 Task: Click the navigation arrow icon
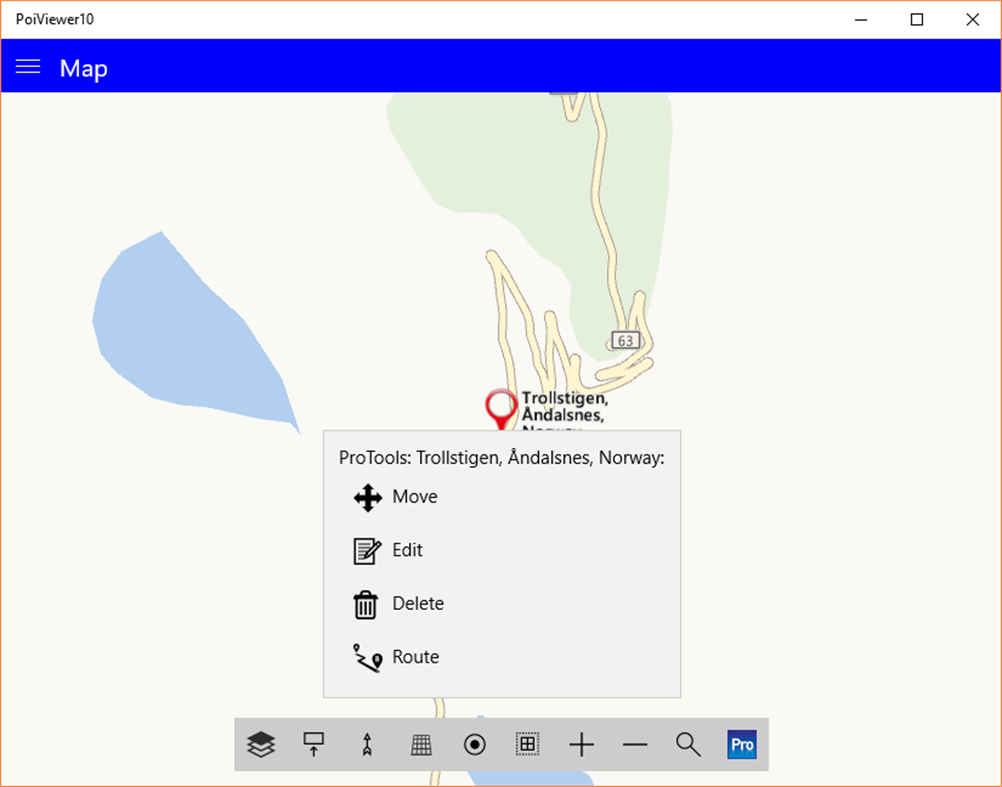point(367,744)
